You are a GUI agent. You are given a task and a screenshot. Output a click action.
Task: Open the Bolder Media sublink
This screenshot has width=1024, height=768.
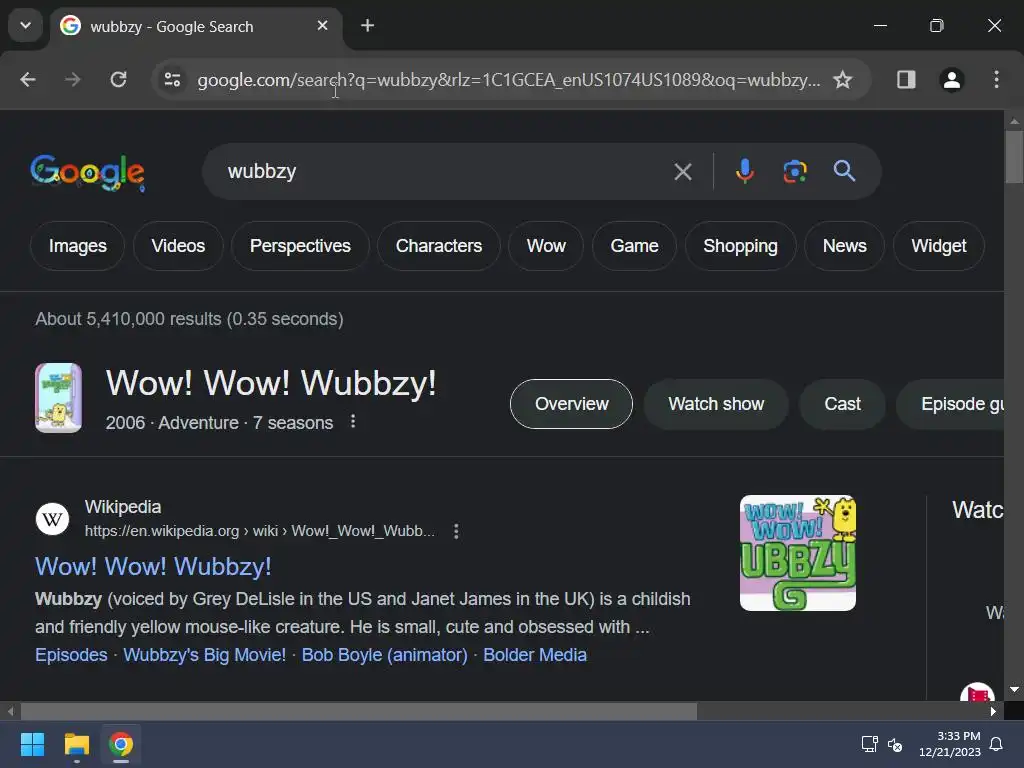tap(535, 654)
